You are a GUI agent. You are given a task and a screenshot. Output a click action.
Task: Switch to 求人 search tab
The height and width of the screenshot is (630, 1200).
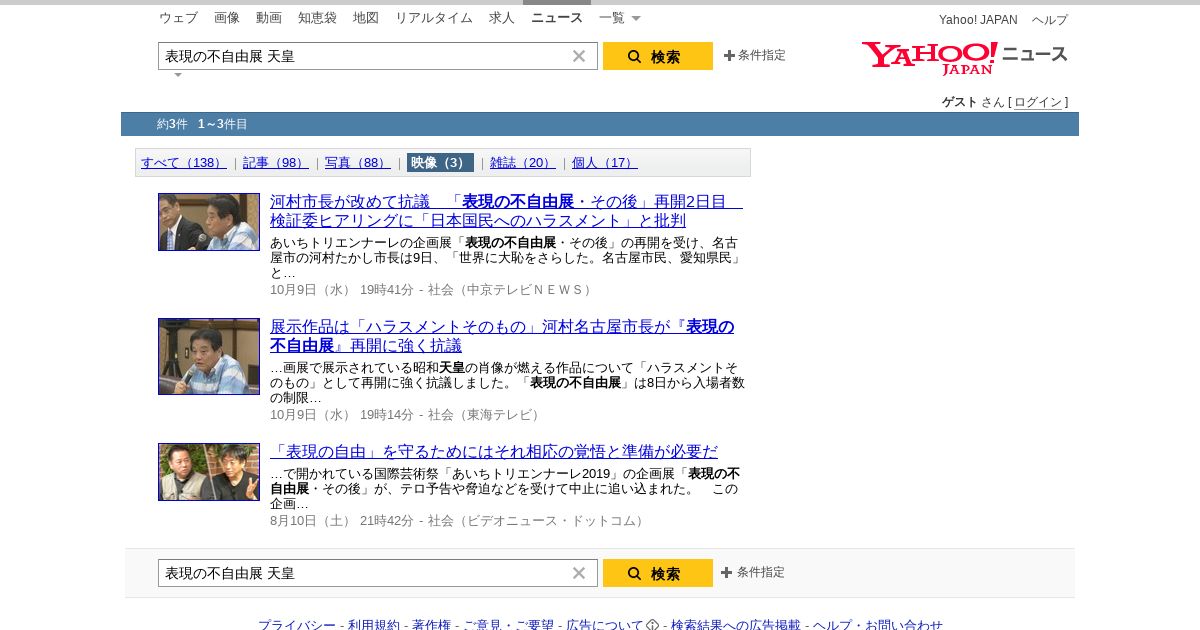coord(502,18)
